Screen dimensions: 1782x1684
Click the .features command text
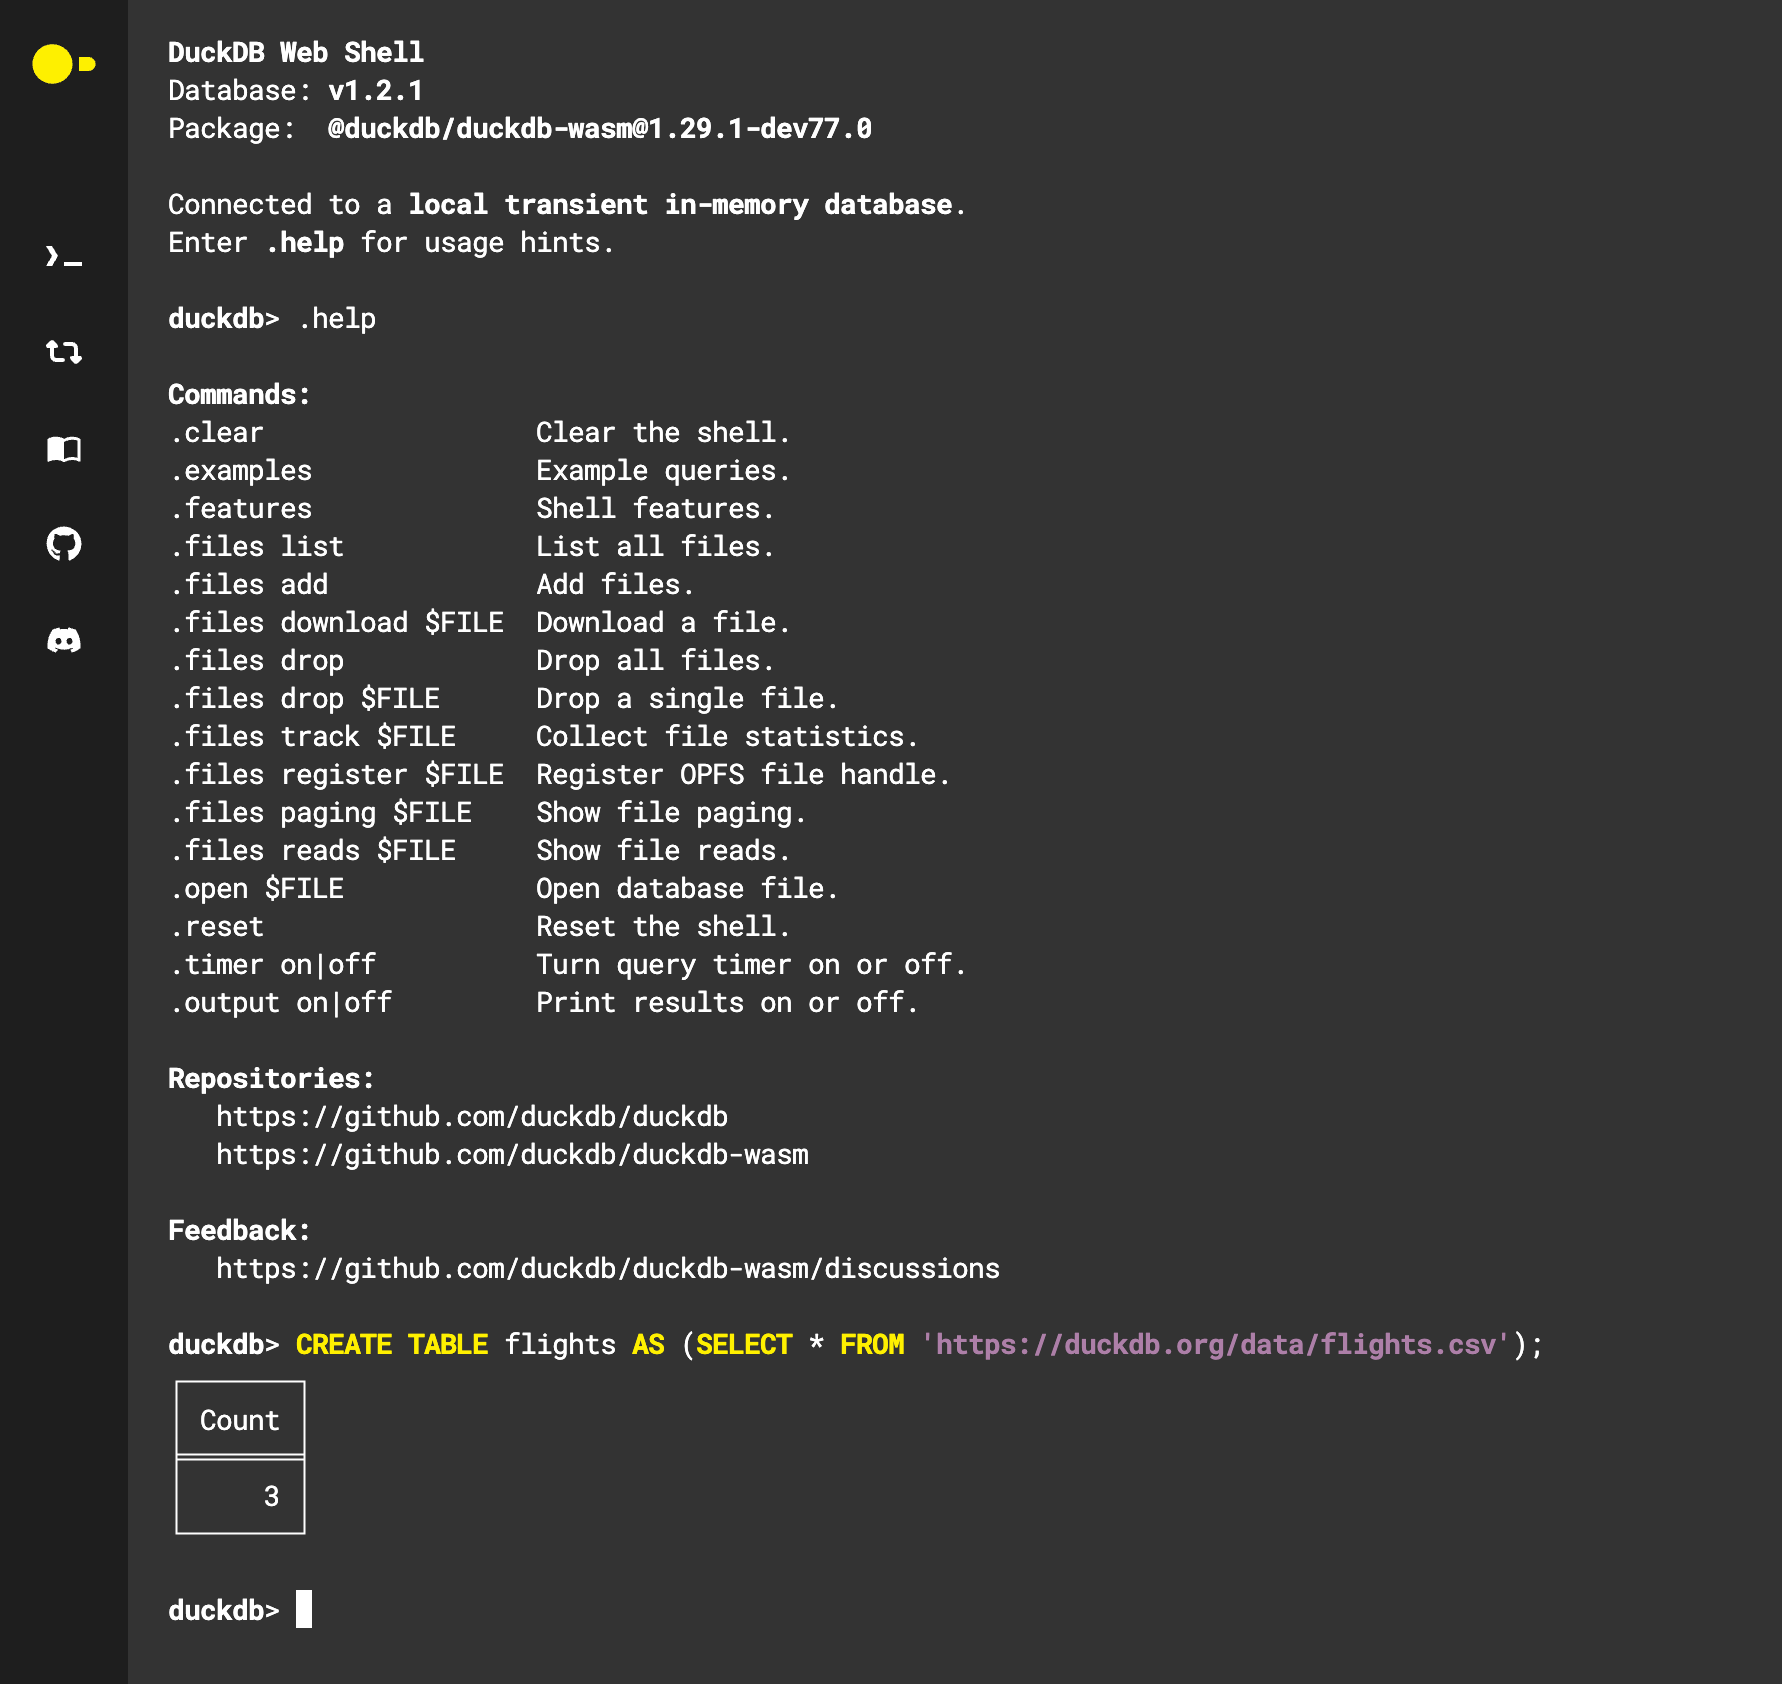(x=240, y=508)
